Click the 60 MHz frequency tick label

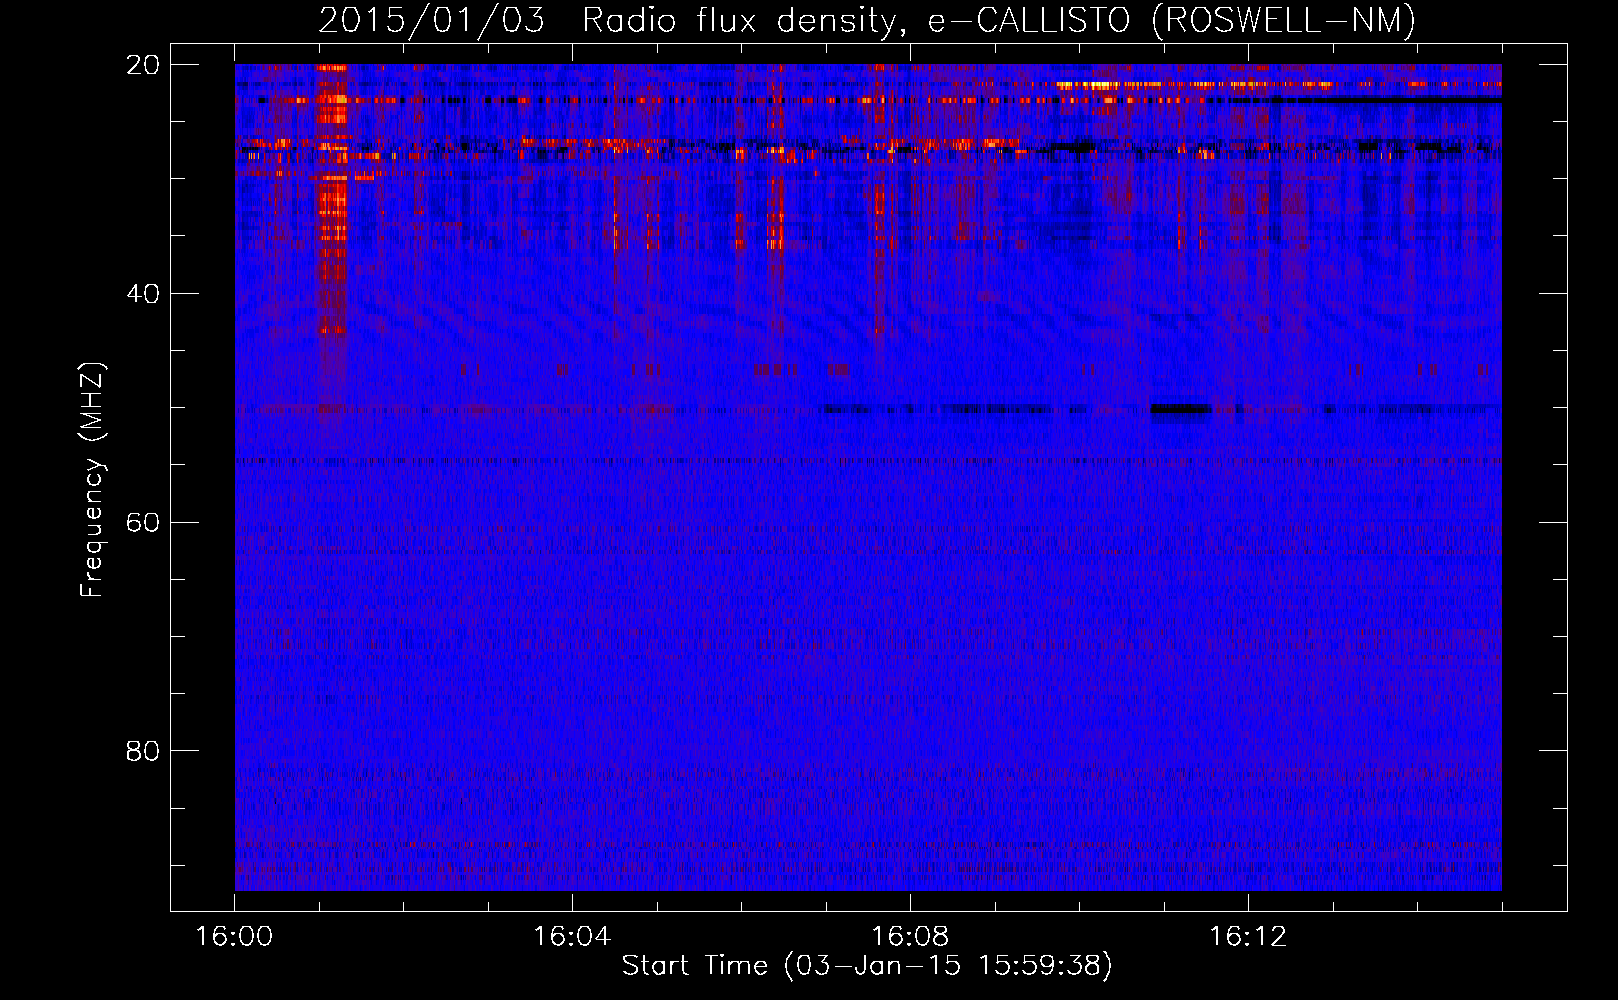(144, 522)
